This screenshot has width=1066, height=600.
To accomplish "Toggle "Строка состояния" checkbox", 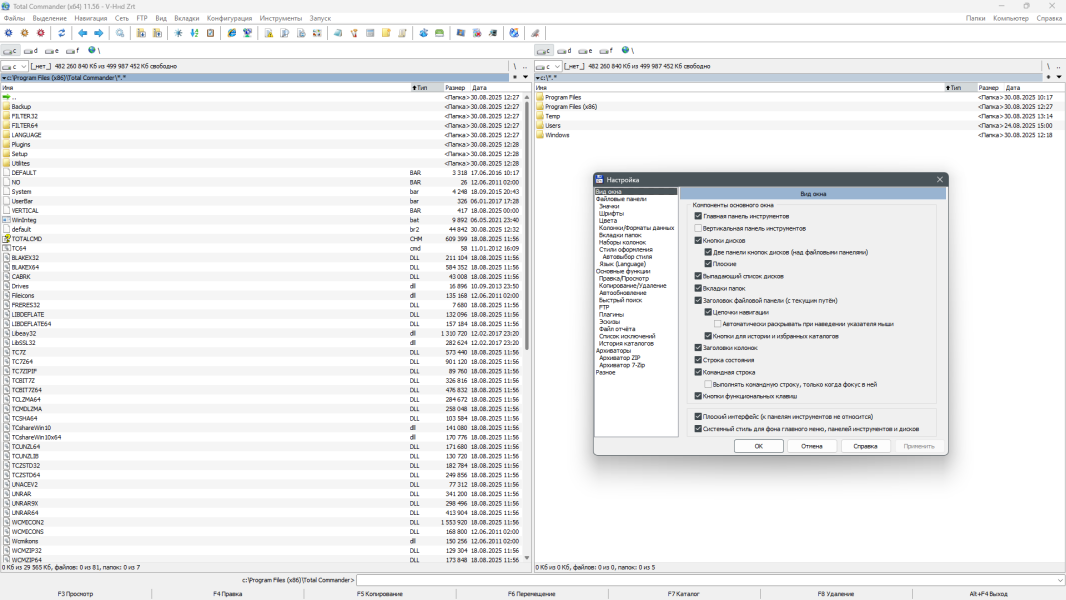I will click(x=699, y=360).
